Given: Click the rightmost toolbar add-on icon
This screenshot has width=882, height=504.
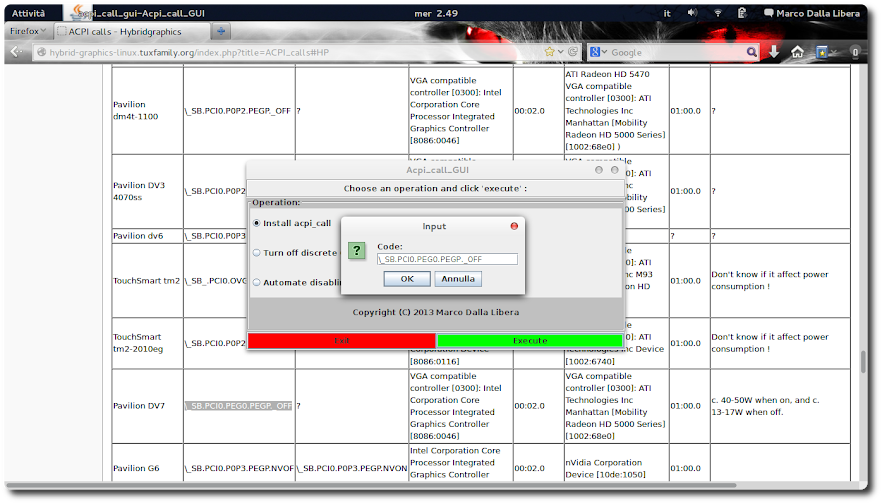Looking at the screenshot, I should [x=854, y=52].
